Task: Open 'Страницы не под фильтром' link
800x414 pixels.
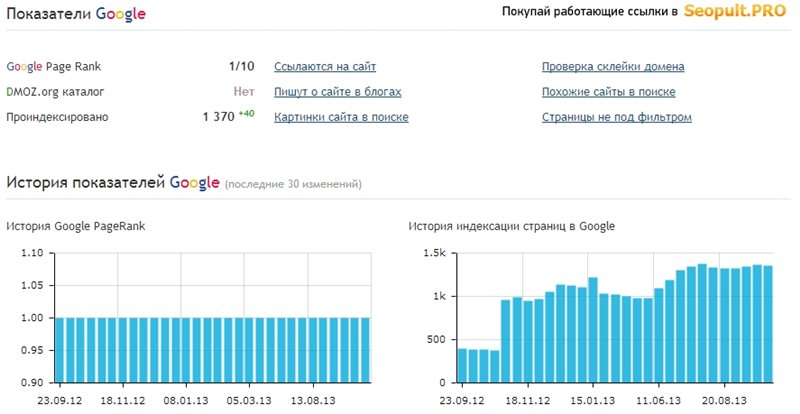Action: click(x=616, y=117)
